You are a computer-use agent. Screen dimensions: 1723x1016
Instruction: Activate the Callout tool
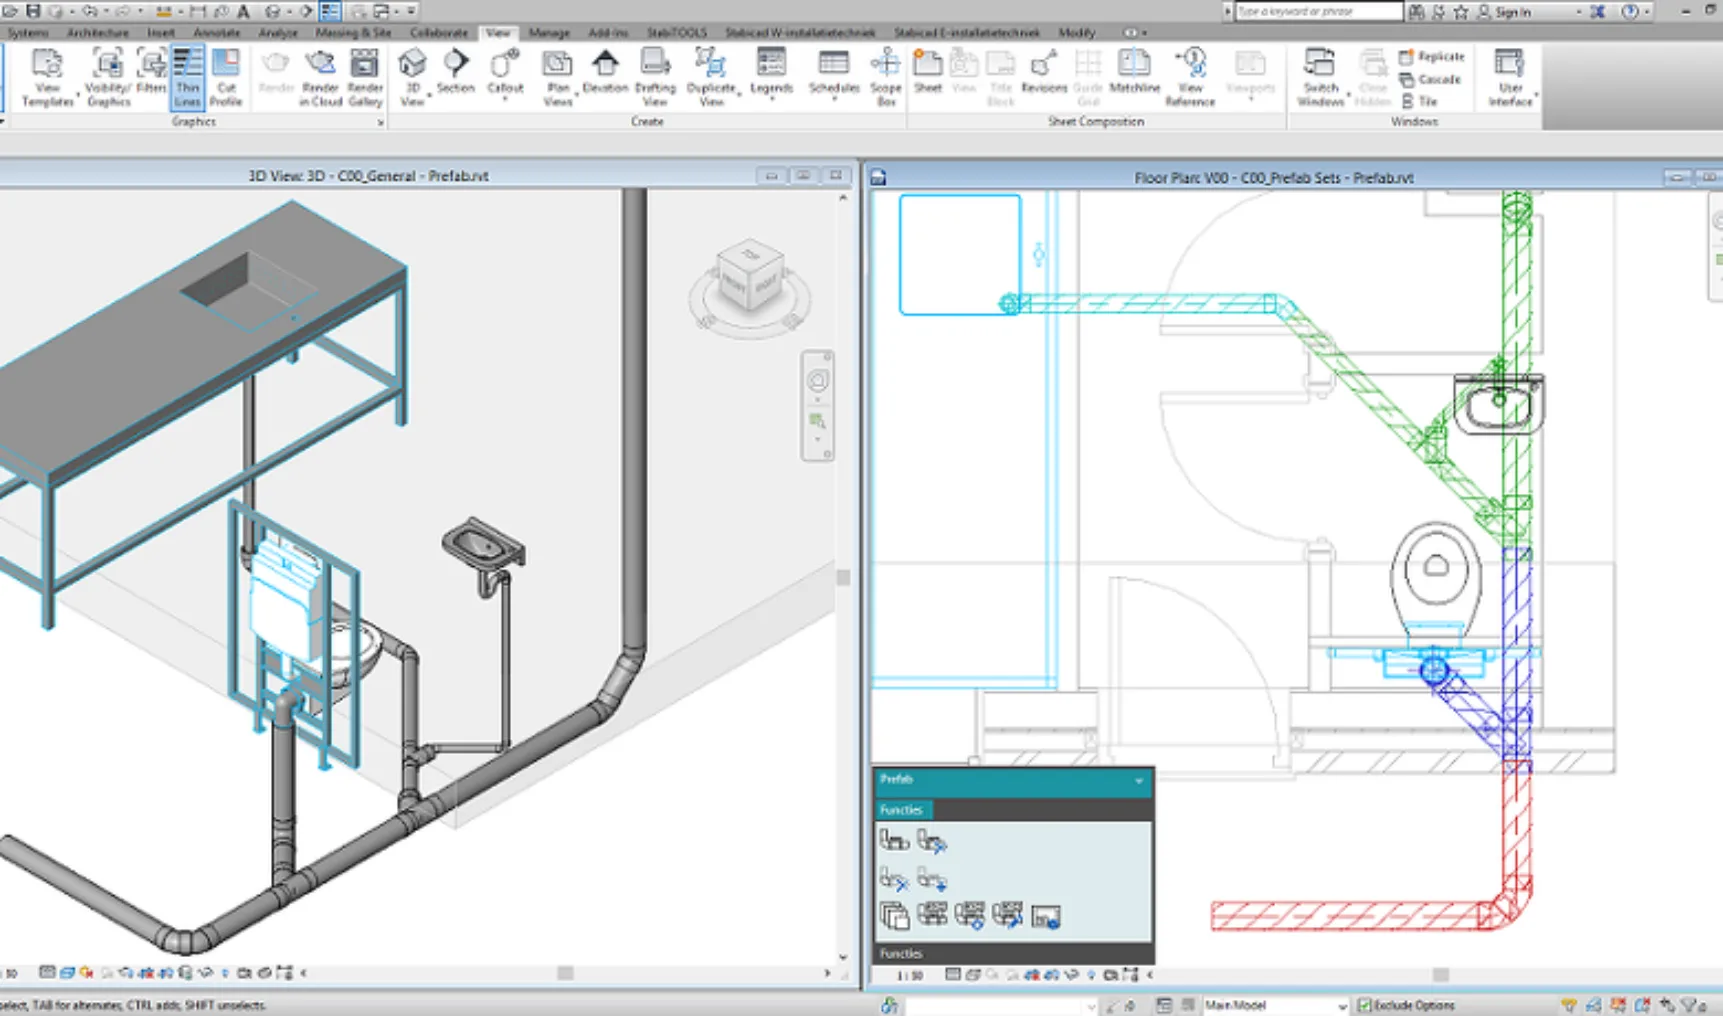coord(504,75)
